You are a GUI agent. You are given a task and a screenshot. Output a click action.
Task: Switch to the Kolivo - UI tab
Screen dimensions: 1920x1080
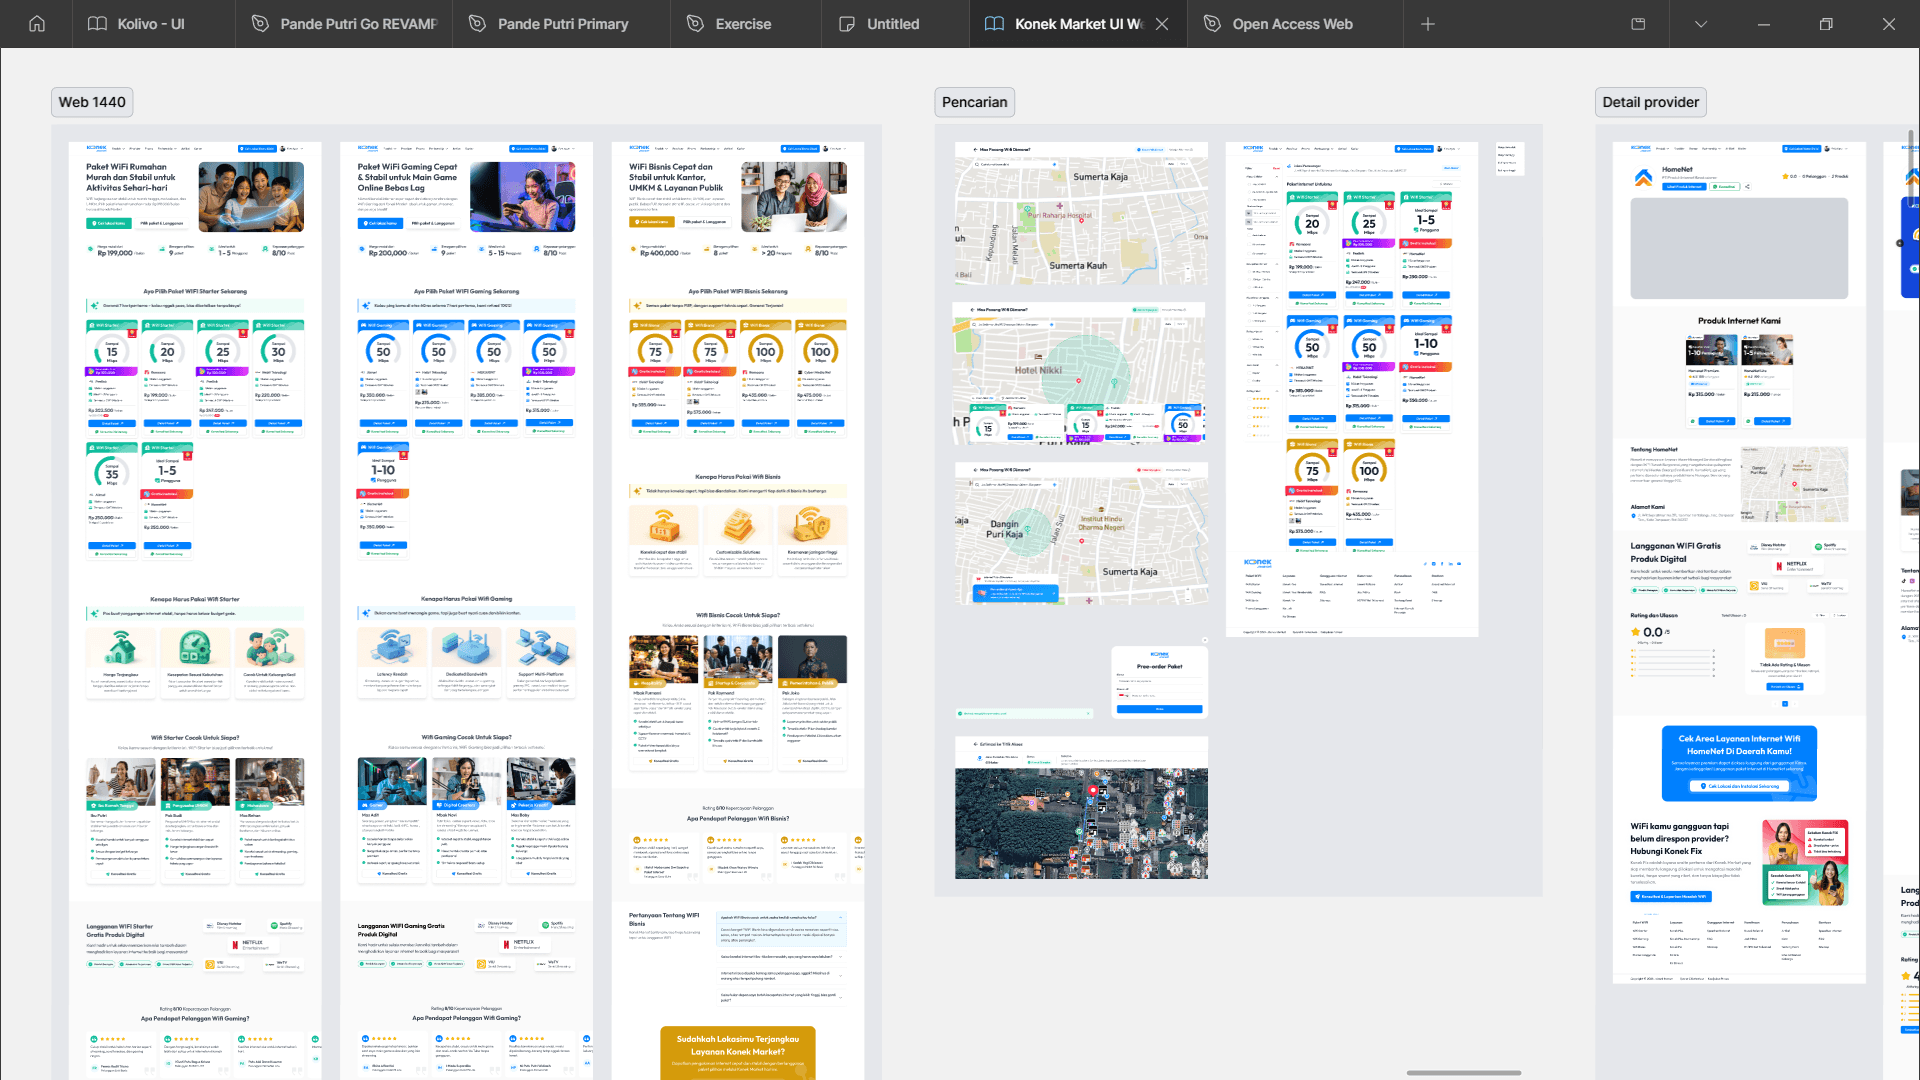pos(152,24)
